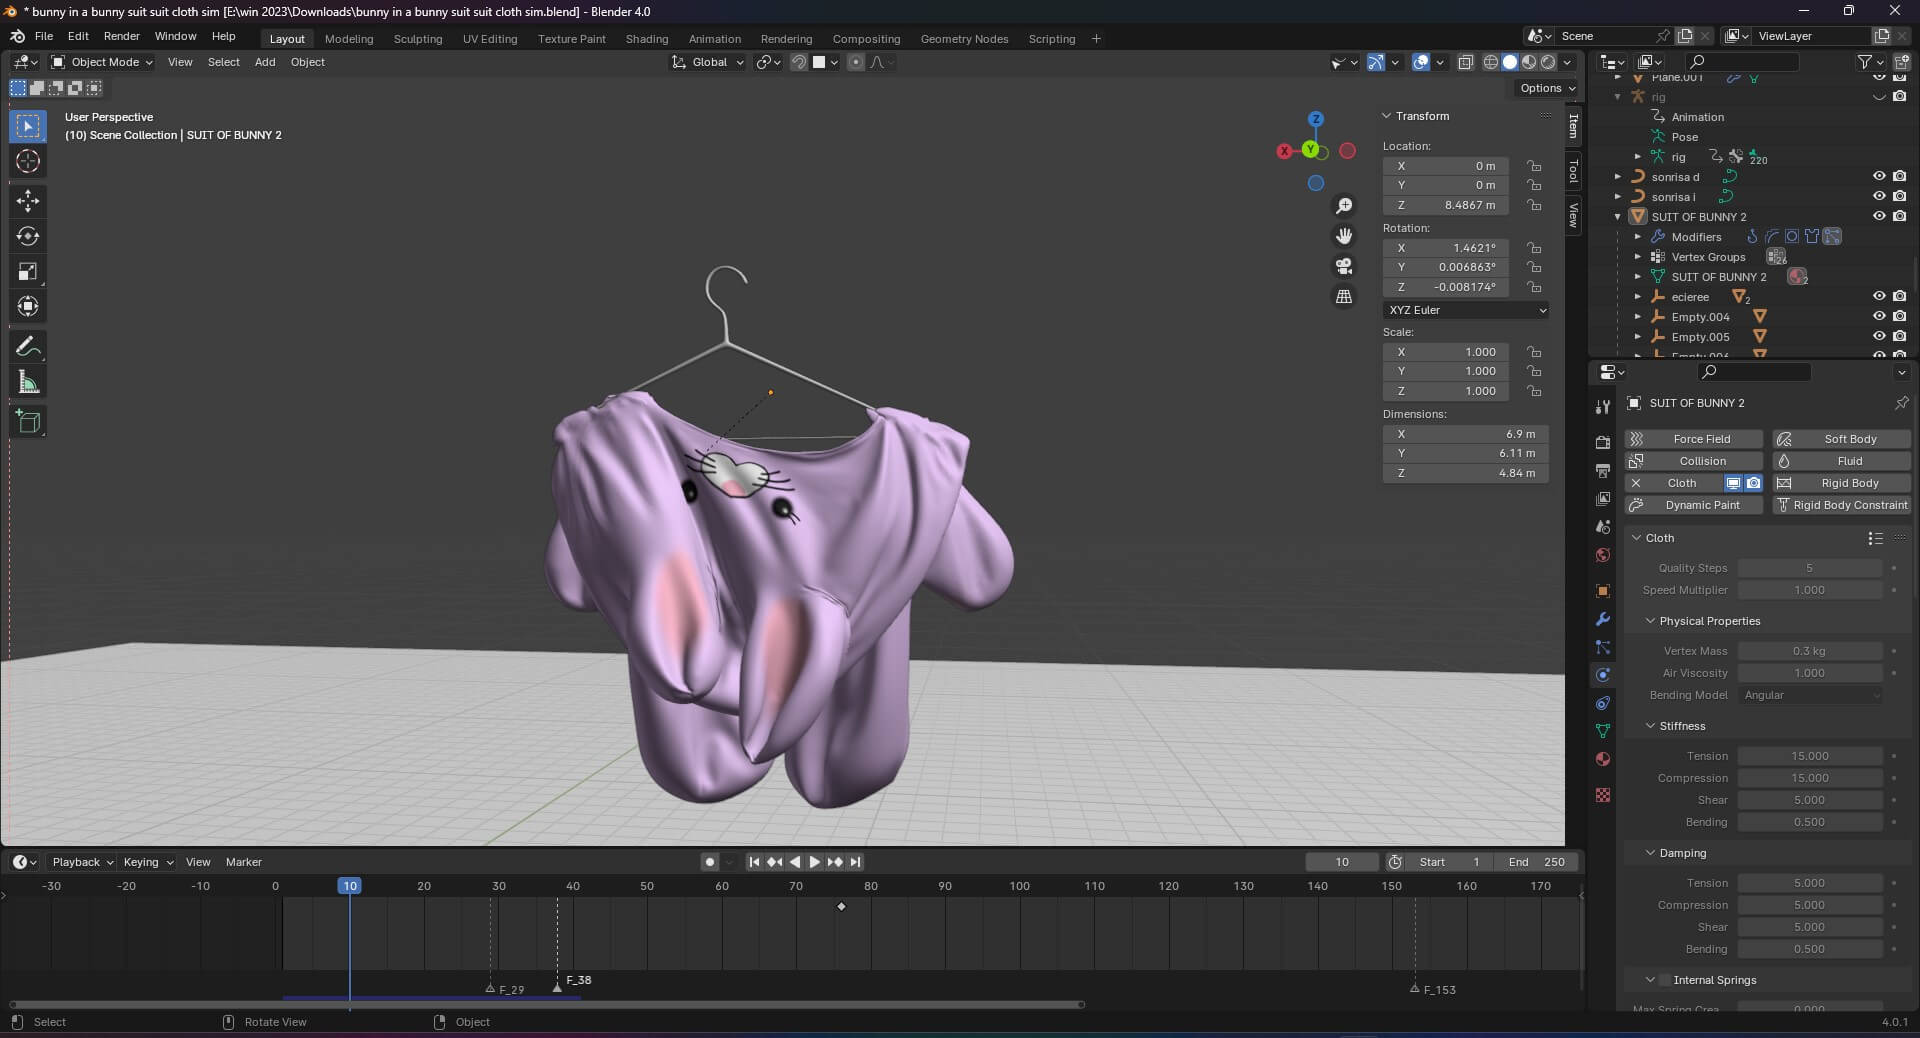Activate the Measure tool

click(28, 383)
